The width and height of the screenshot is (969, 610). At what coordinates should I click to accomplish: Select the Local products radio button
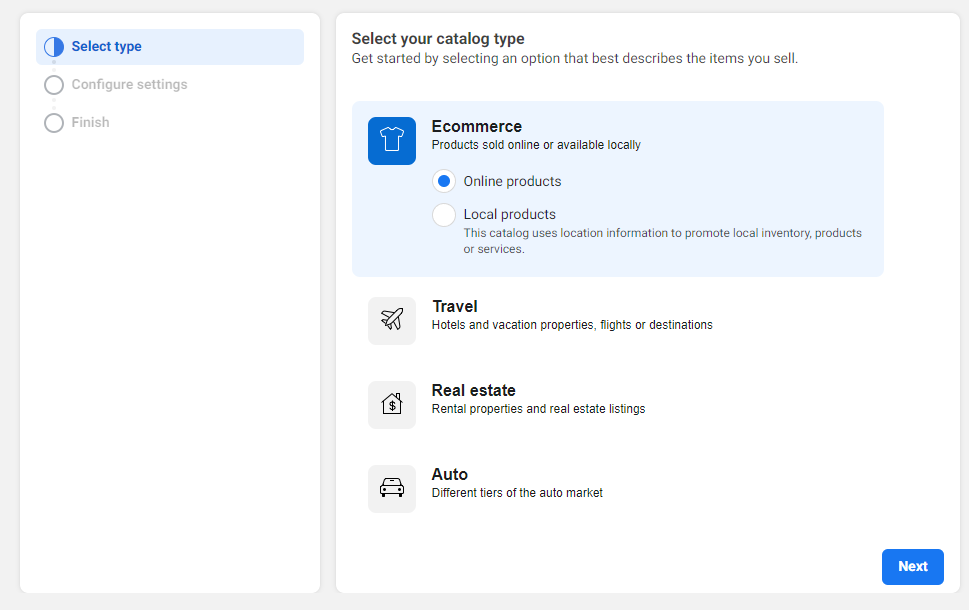click(x=444, y=214)
